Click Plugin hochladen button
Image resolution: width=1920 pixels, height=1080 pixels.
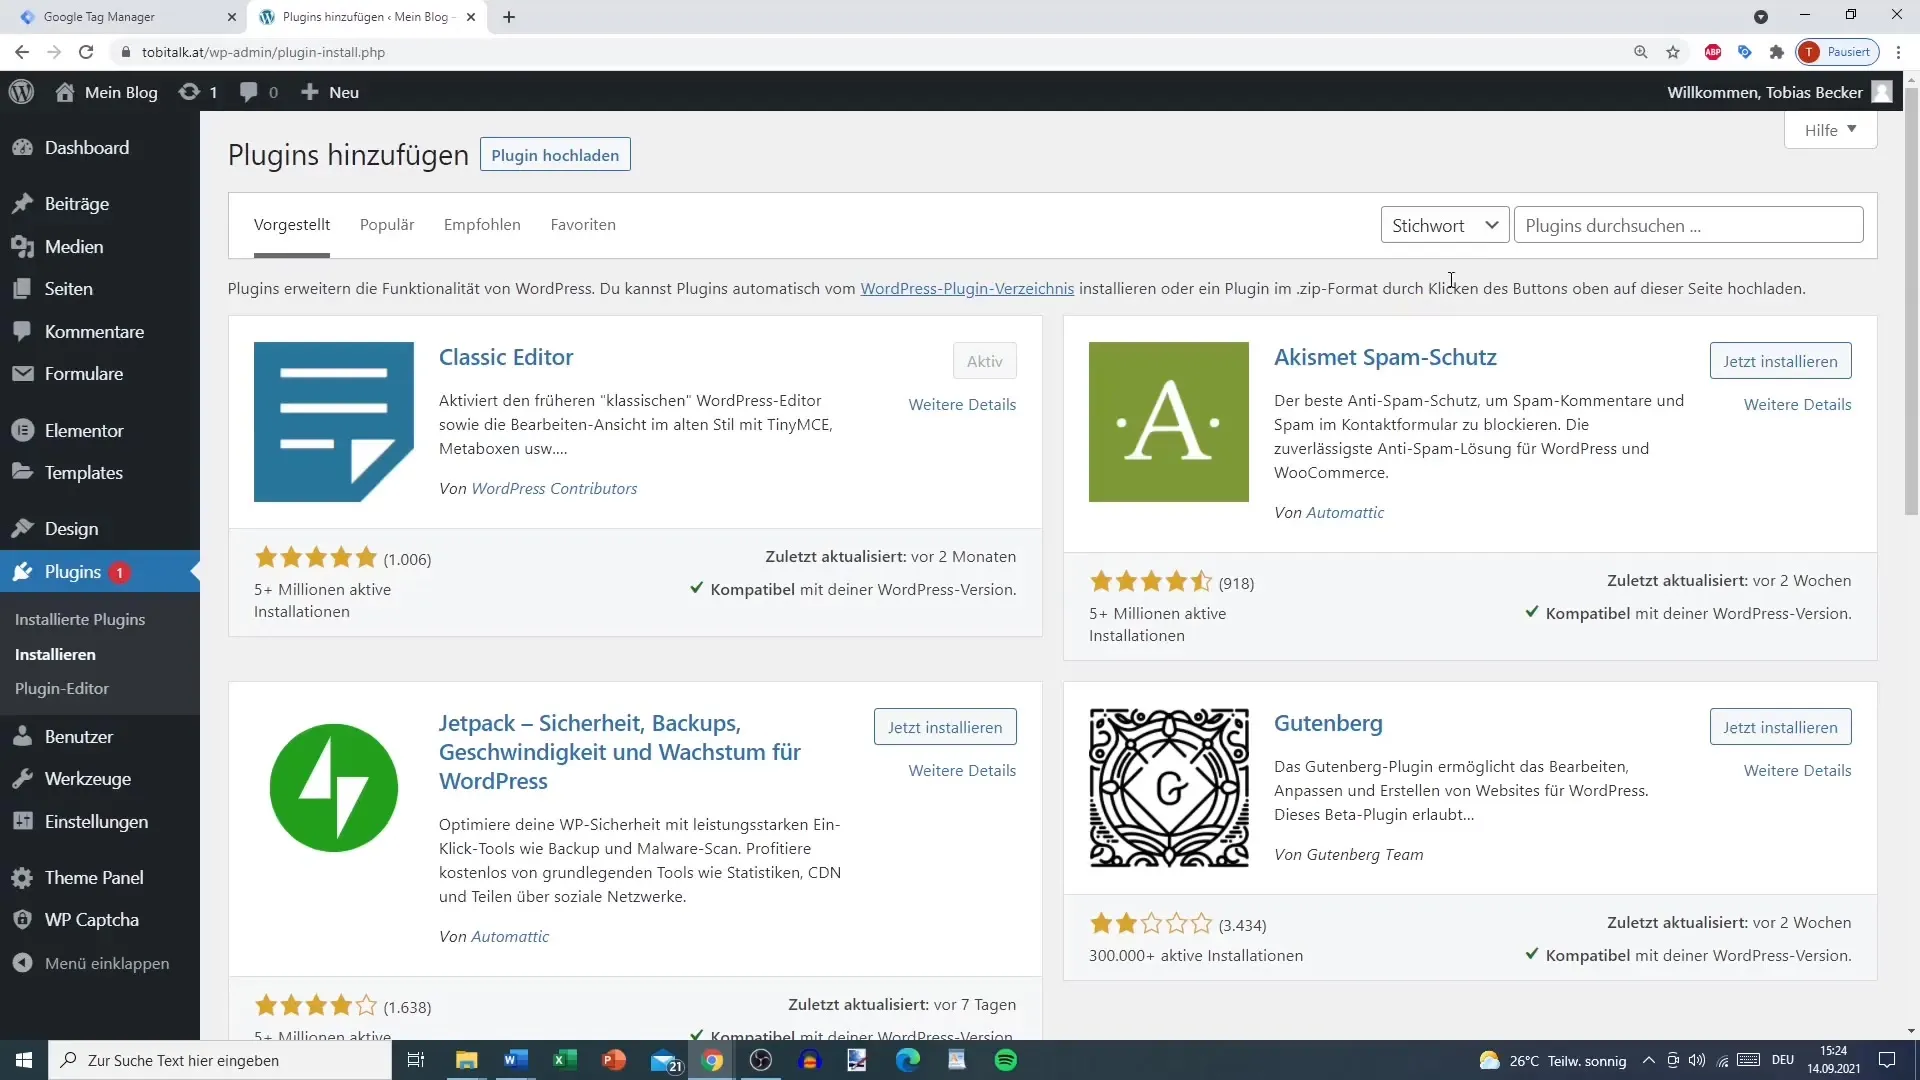(x=555, y=155)
